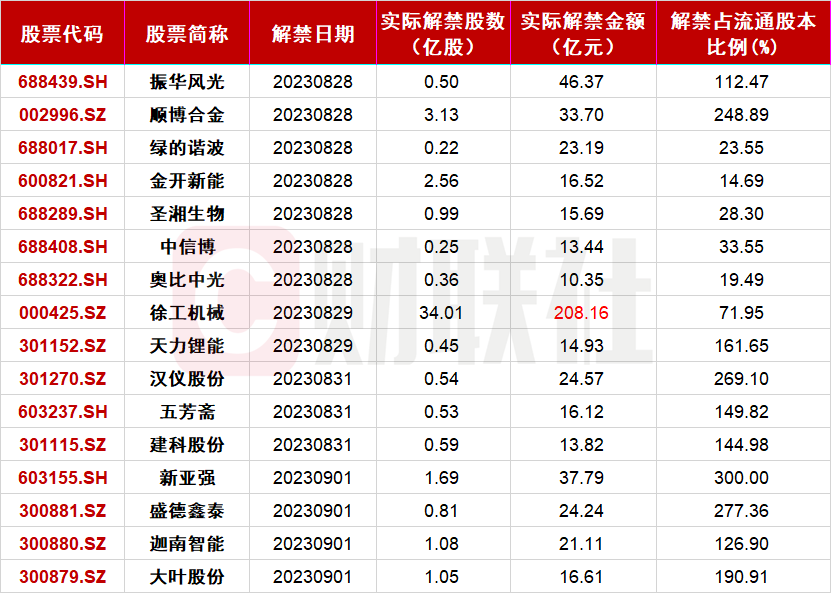This screenshot has height=593, width=831.
Task: Click the 解禁占流通股本比例 column header
Action: point(743,33)
